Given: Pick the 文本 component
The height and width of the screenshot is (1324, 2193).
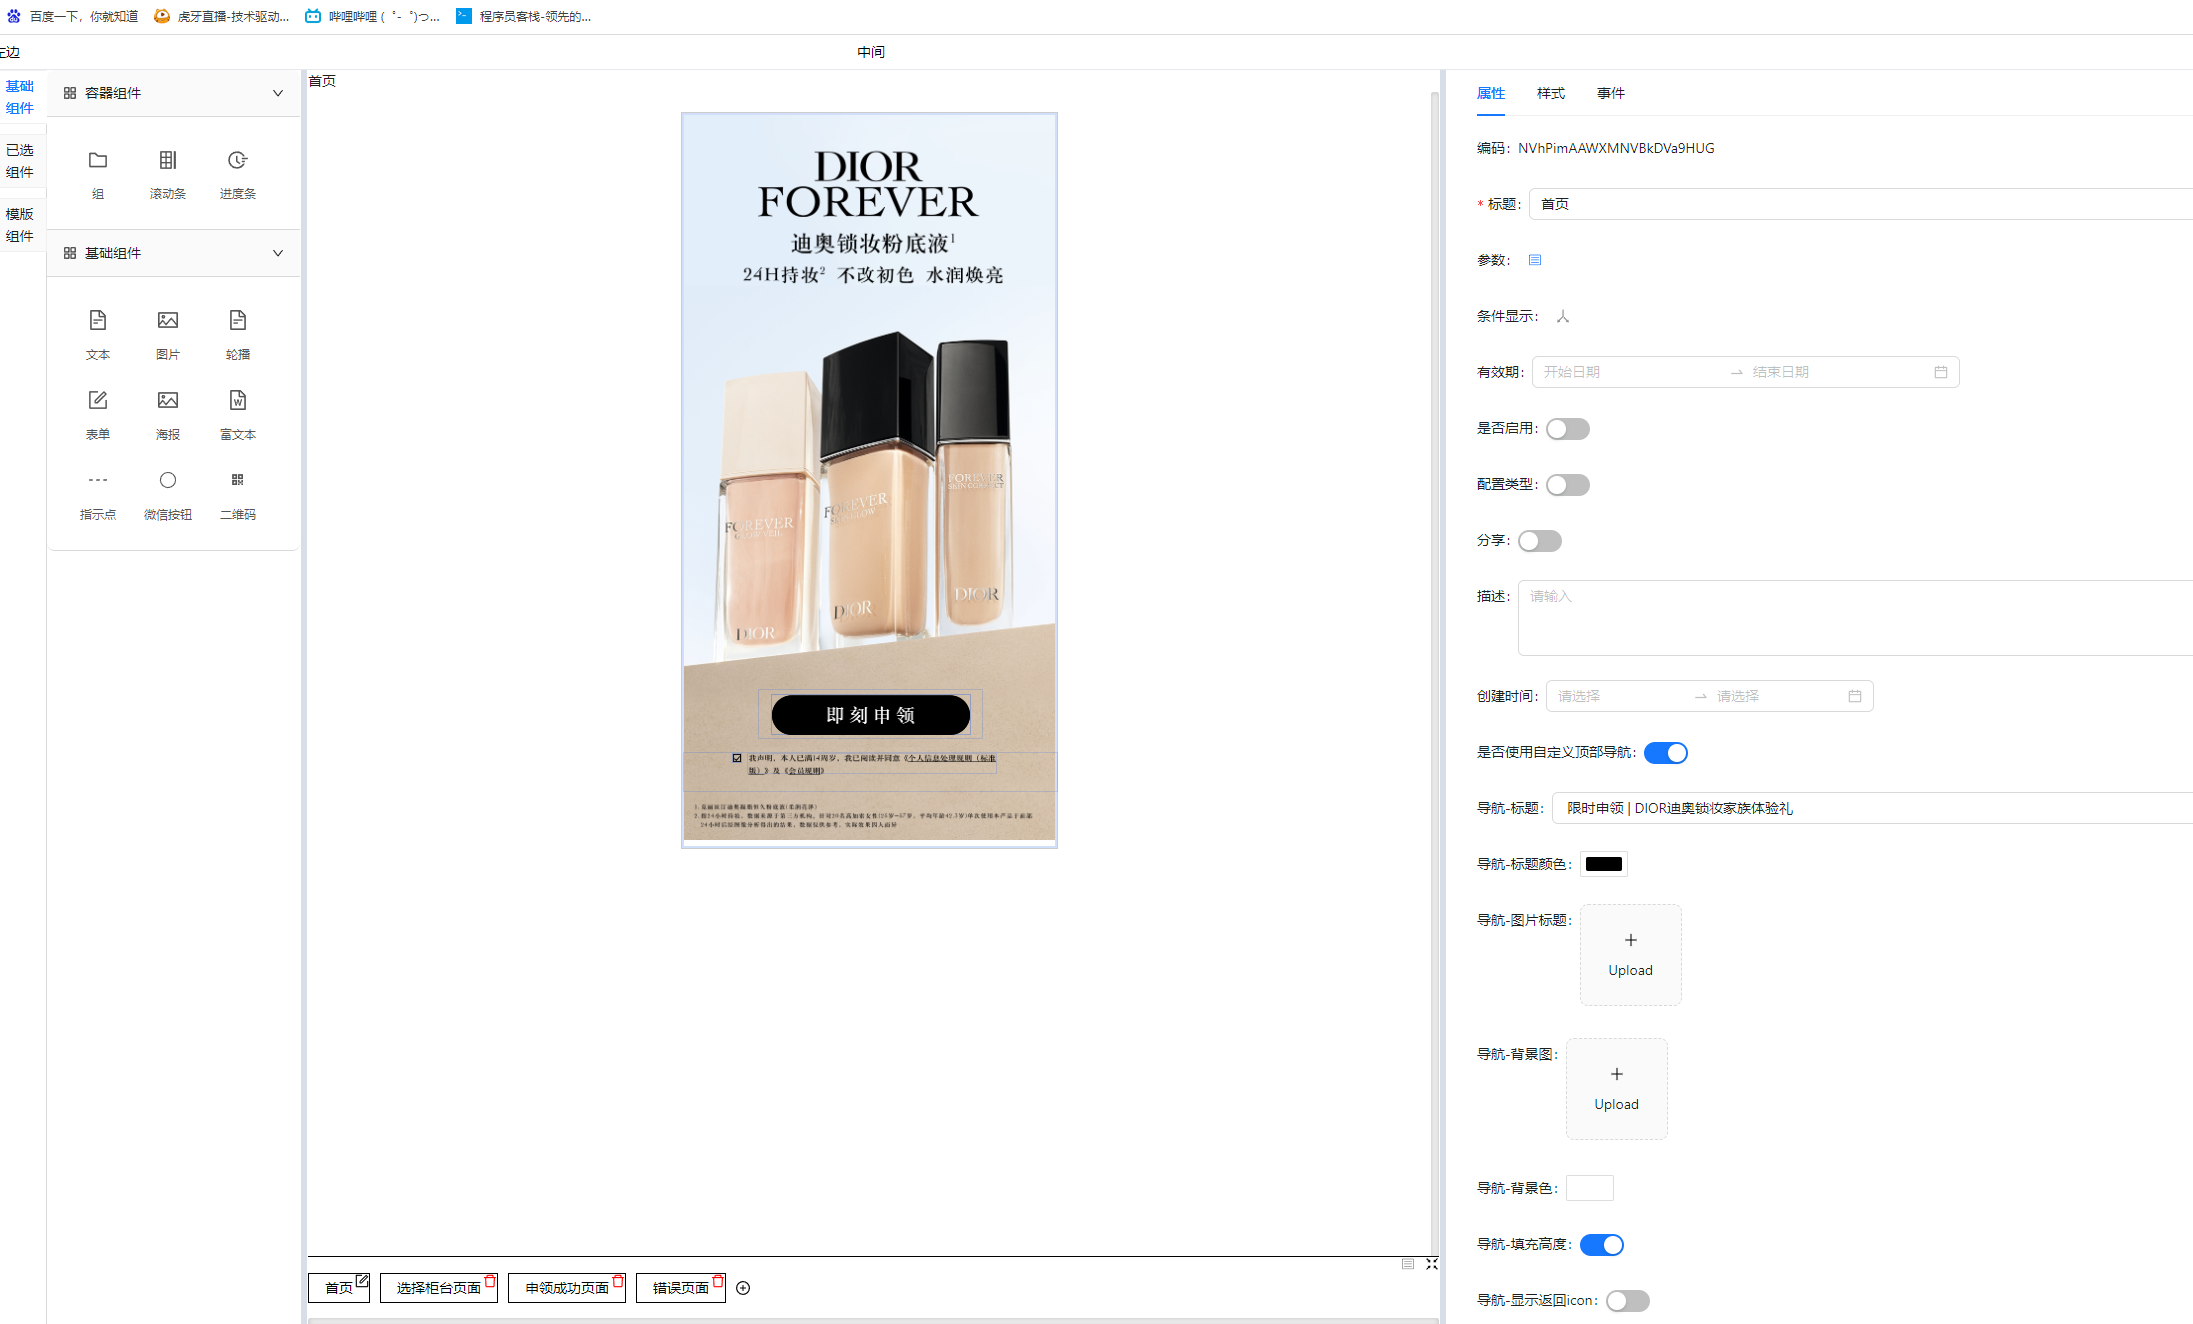Looking at the screenshot, I should point(98,334).
